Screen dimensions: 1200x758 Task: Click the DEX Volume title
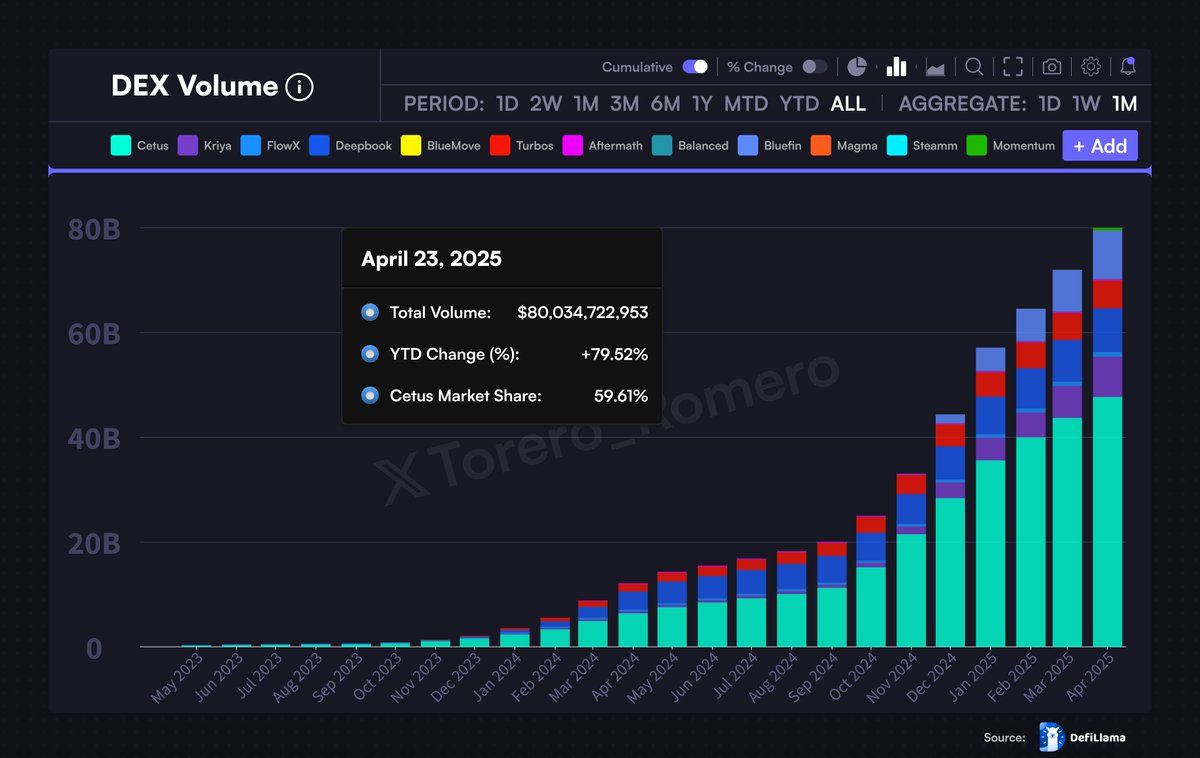[194, 87]
